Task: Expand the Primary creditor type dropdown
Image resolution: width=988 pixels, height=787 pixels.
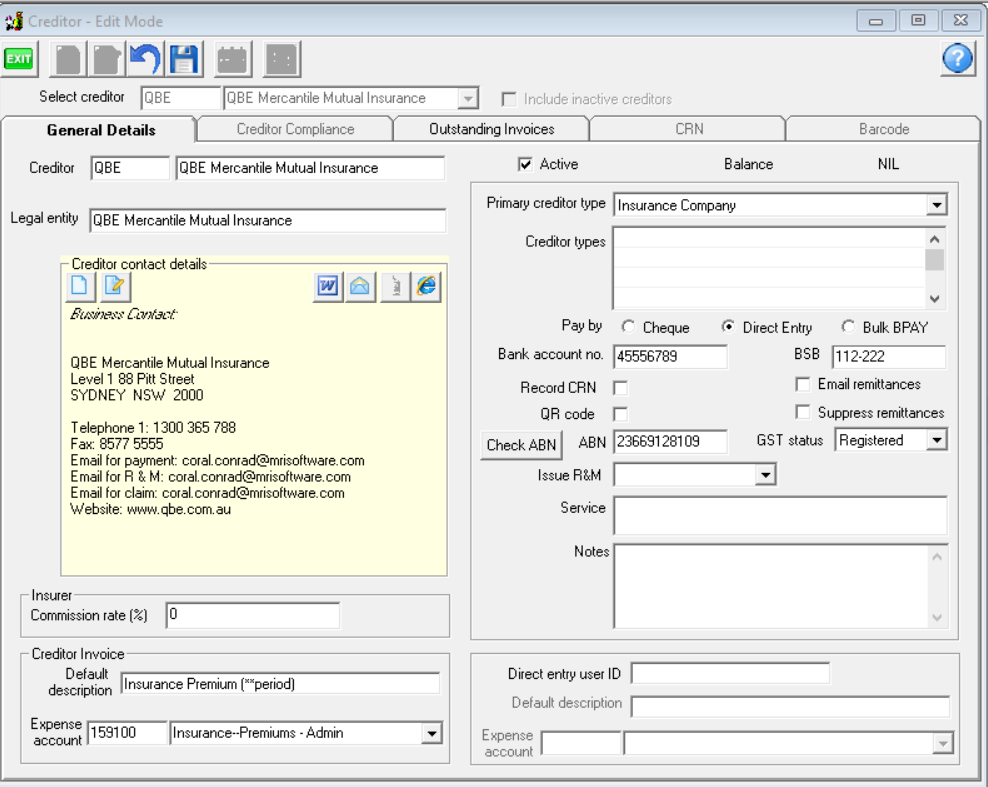Action: (x=937, y=205)
